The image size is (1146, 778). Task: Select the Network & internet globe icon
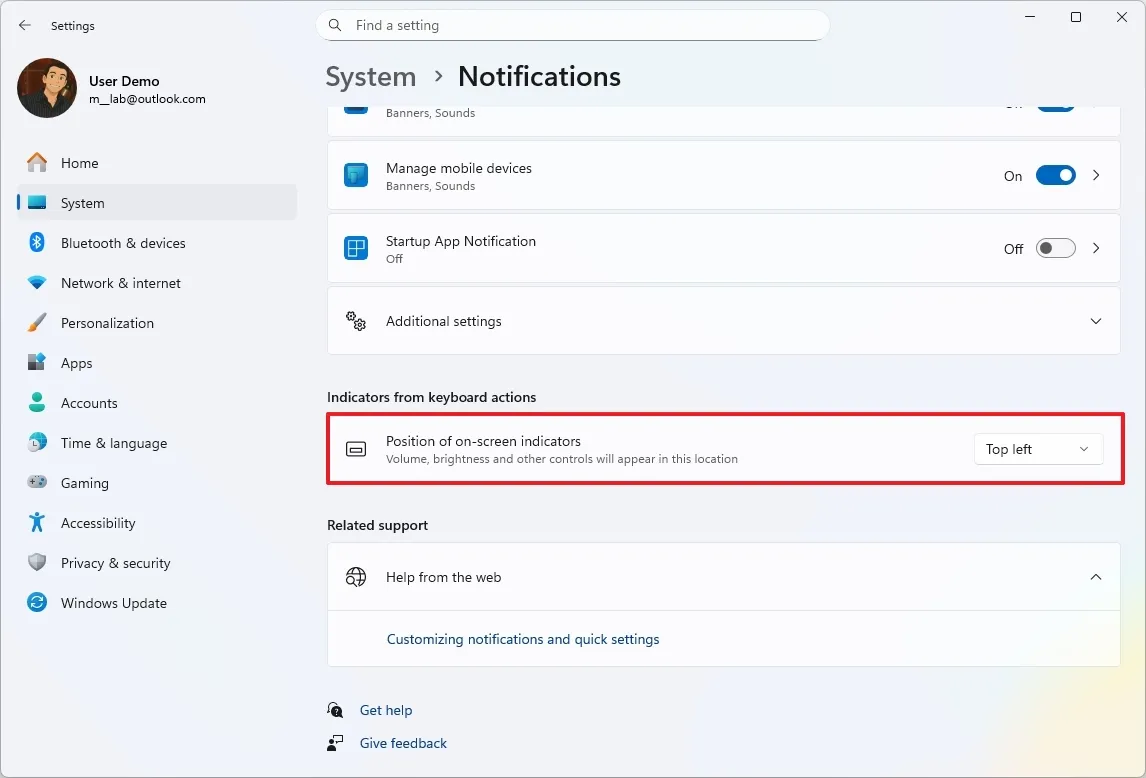click(x=37, y=283)
